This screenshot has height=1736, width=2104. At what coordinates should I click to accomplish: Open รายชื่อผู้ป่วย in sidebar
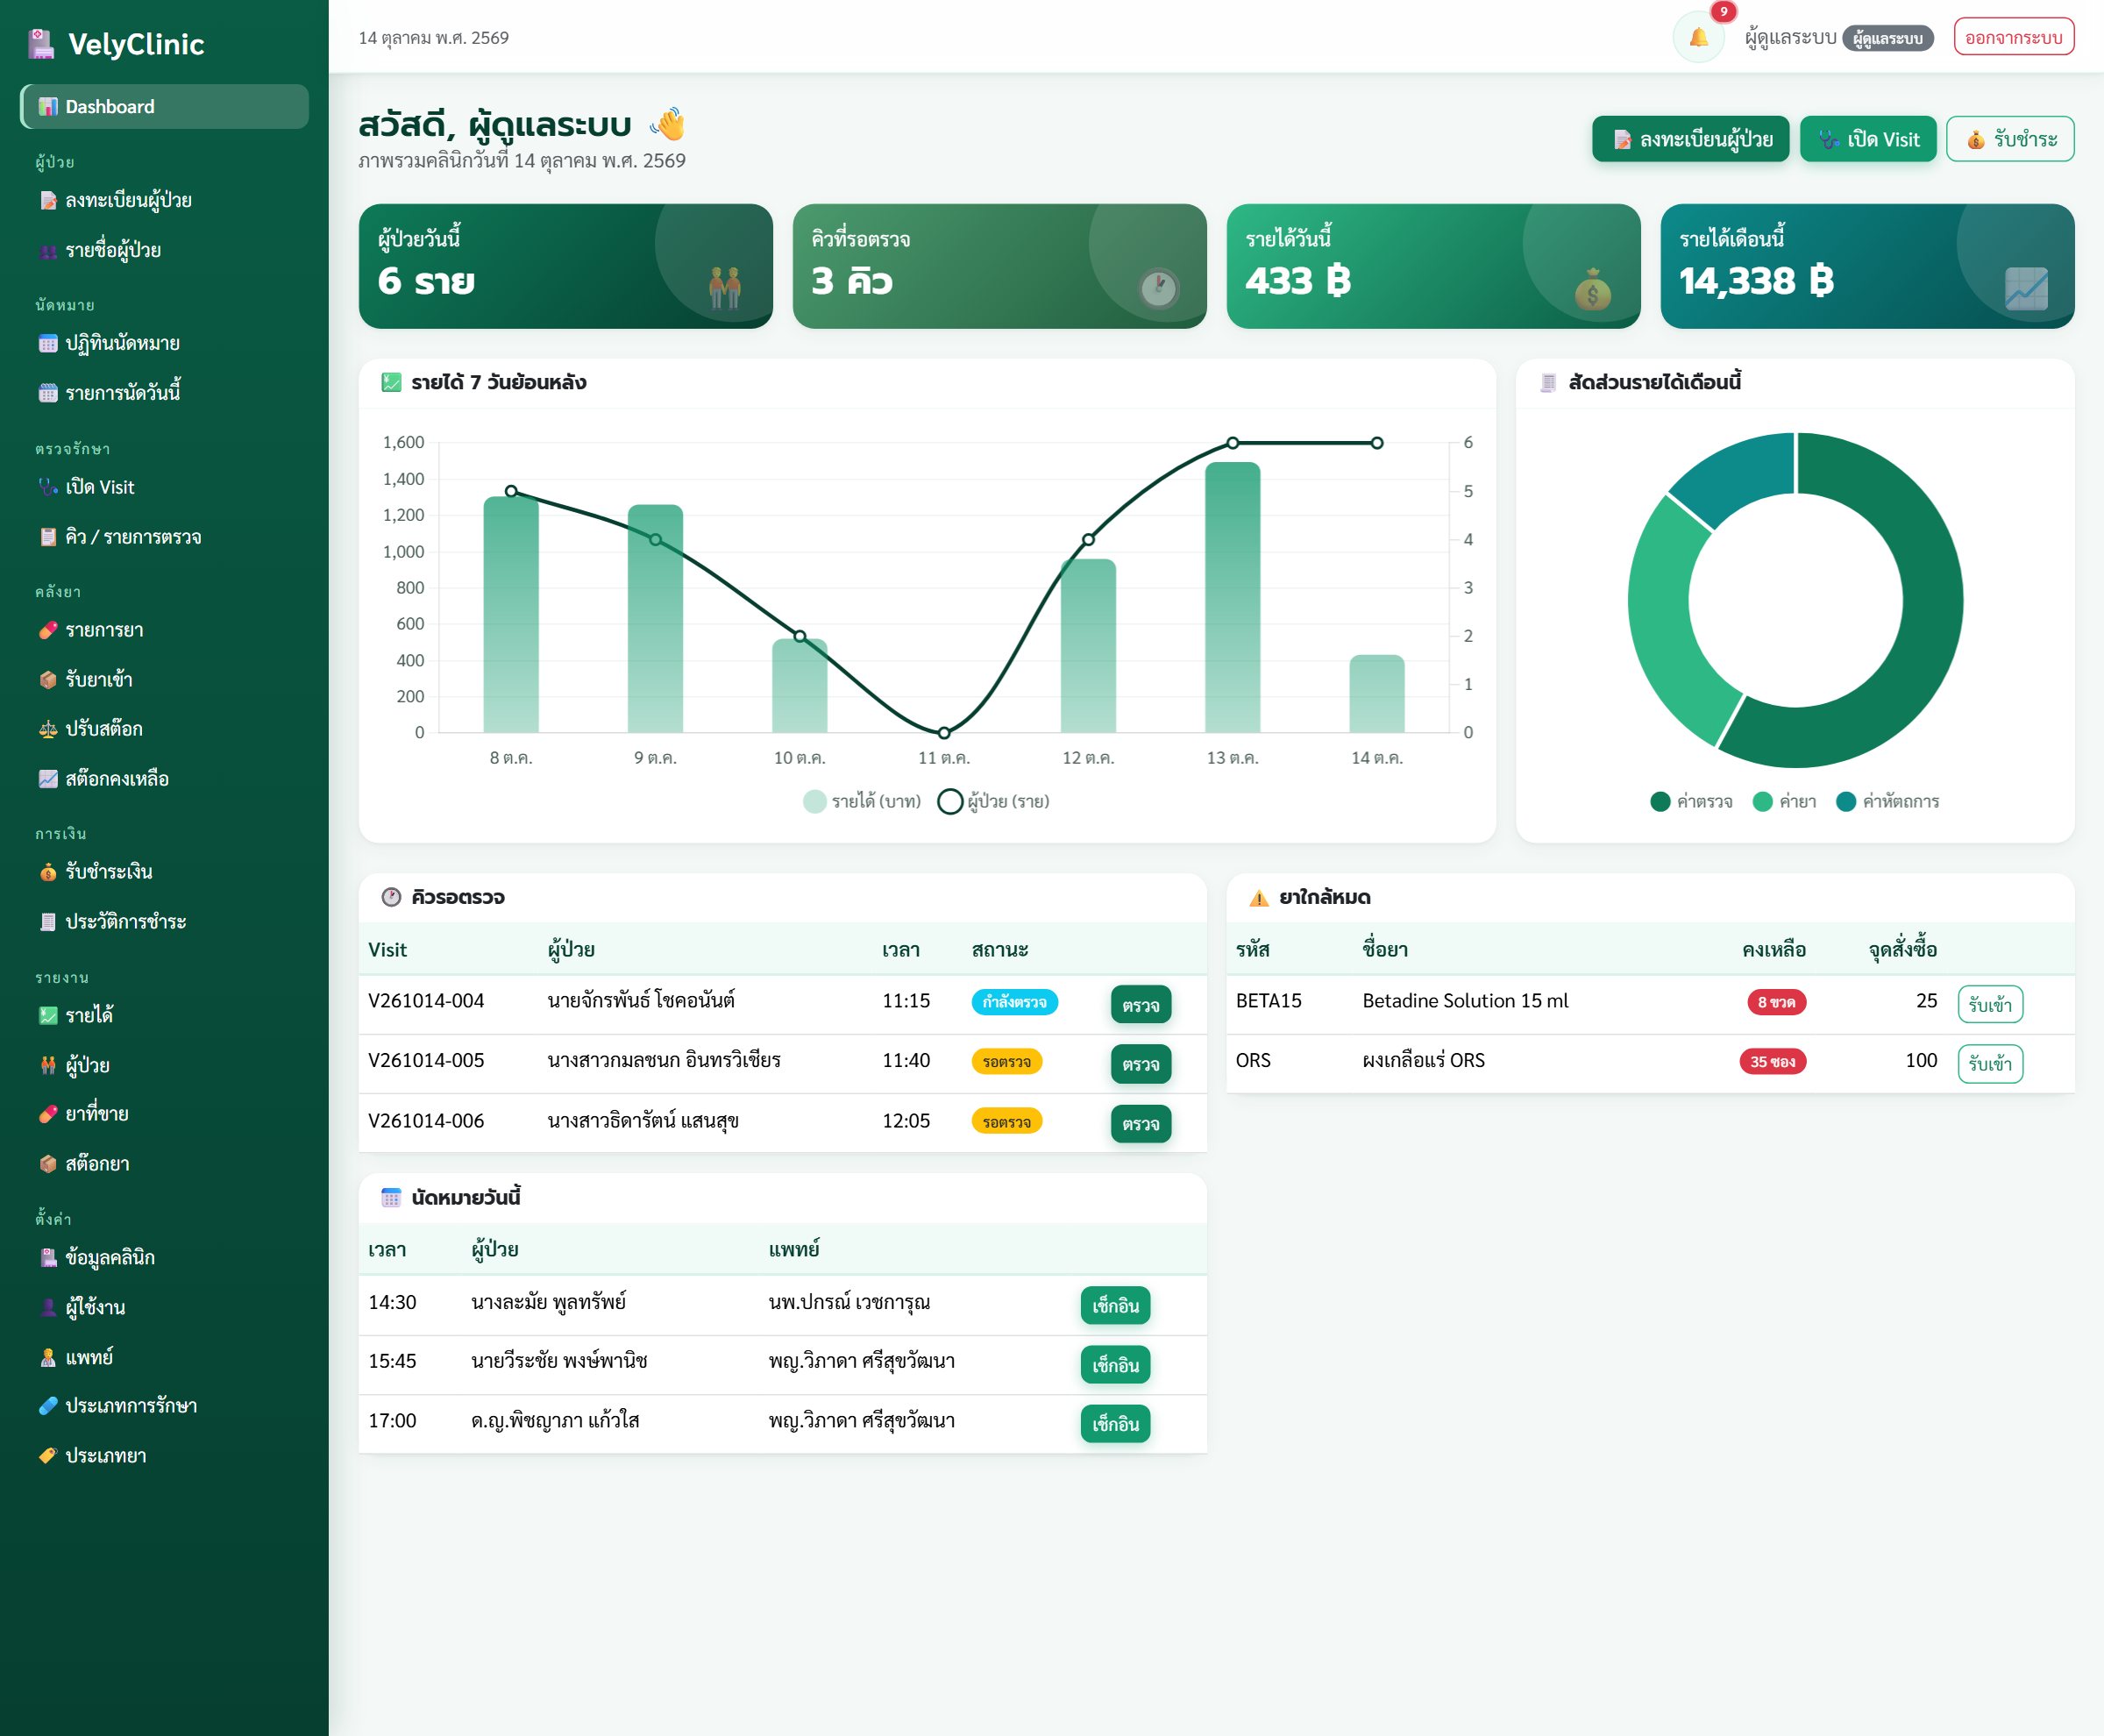pyautogui.click(x=164, y=250)
